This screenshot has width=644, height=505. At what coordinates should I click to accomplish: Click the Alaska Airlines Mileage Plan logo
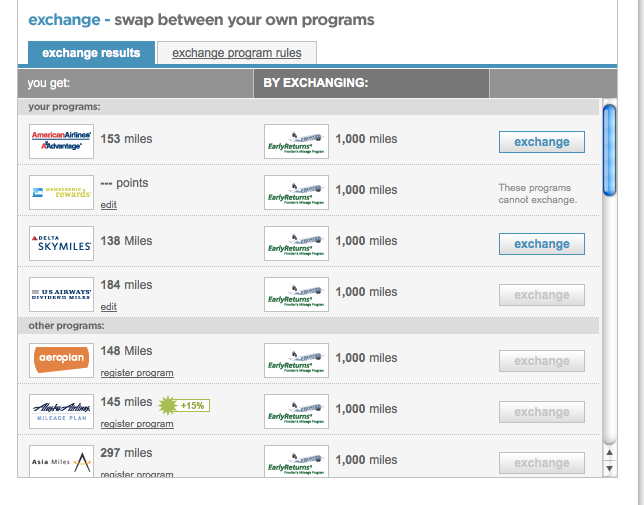point(61,411)
